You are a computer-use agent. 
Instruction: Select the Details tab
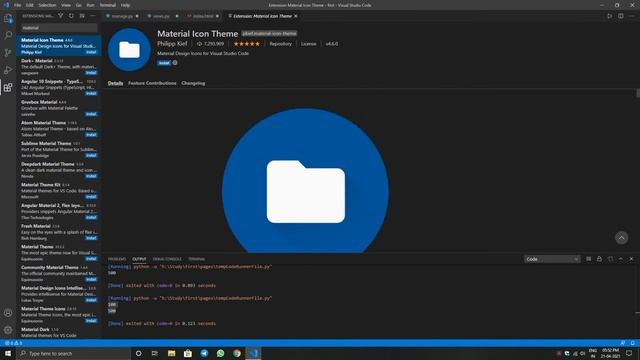pyautogui.click(x=116, y=83)
